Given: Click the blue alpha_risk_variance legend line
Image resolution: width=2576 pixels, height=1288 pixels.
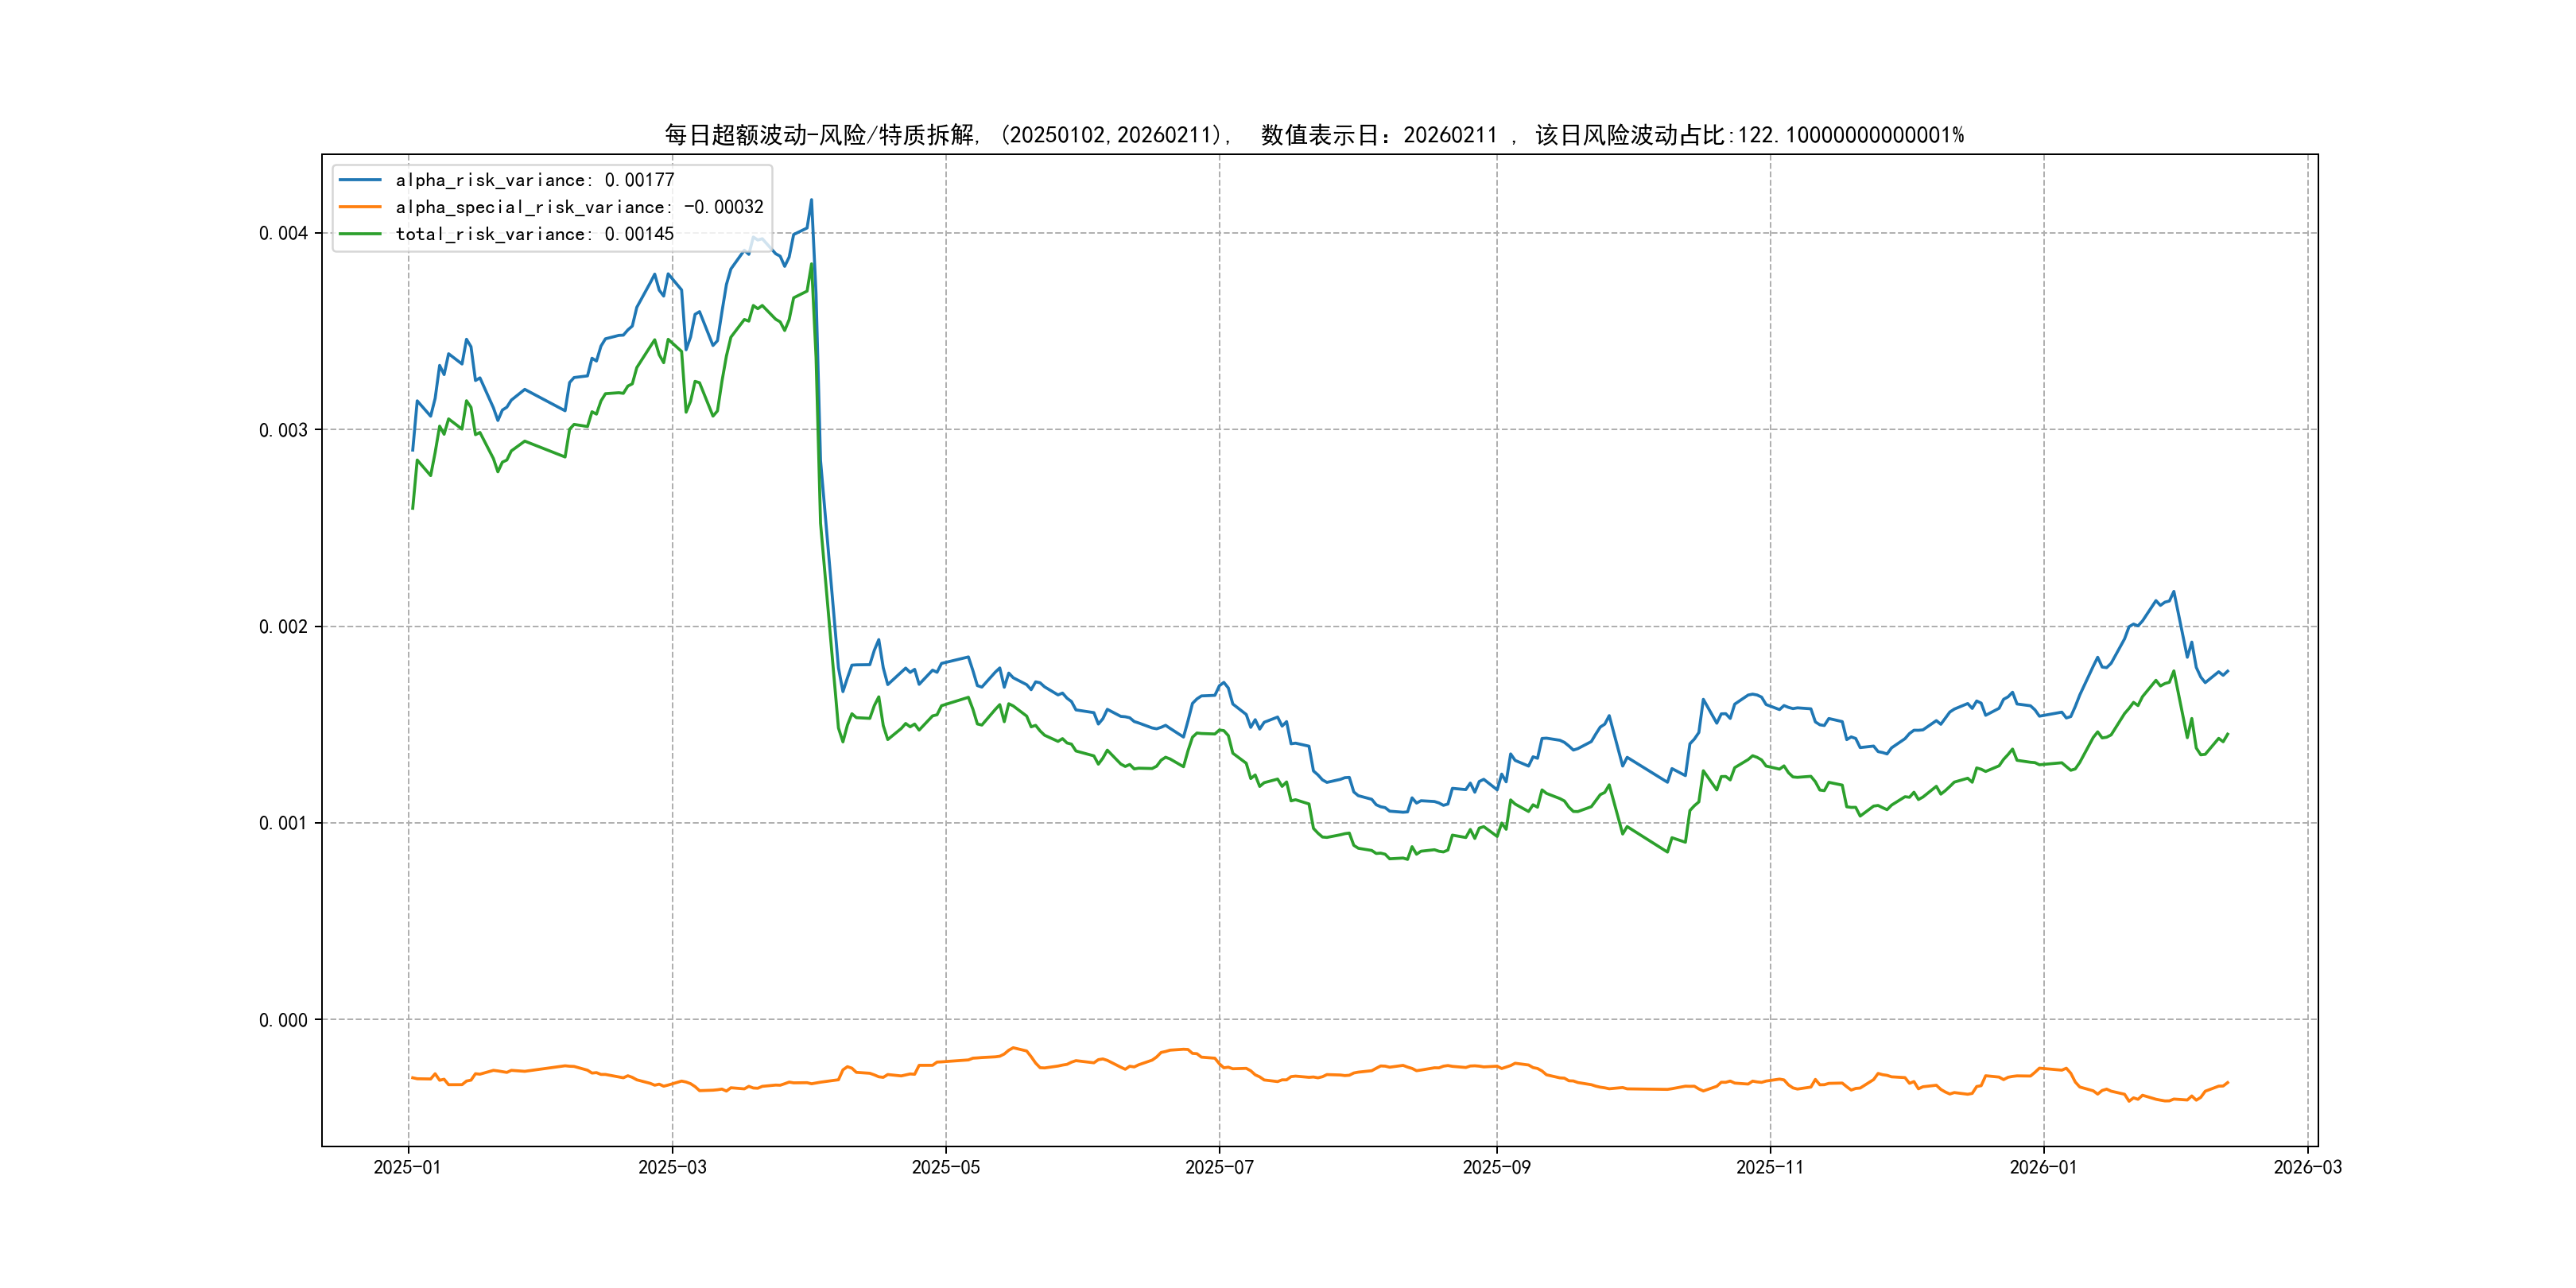Looking at the screenshot, I should pyautogui.click(x=360, y=180).
